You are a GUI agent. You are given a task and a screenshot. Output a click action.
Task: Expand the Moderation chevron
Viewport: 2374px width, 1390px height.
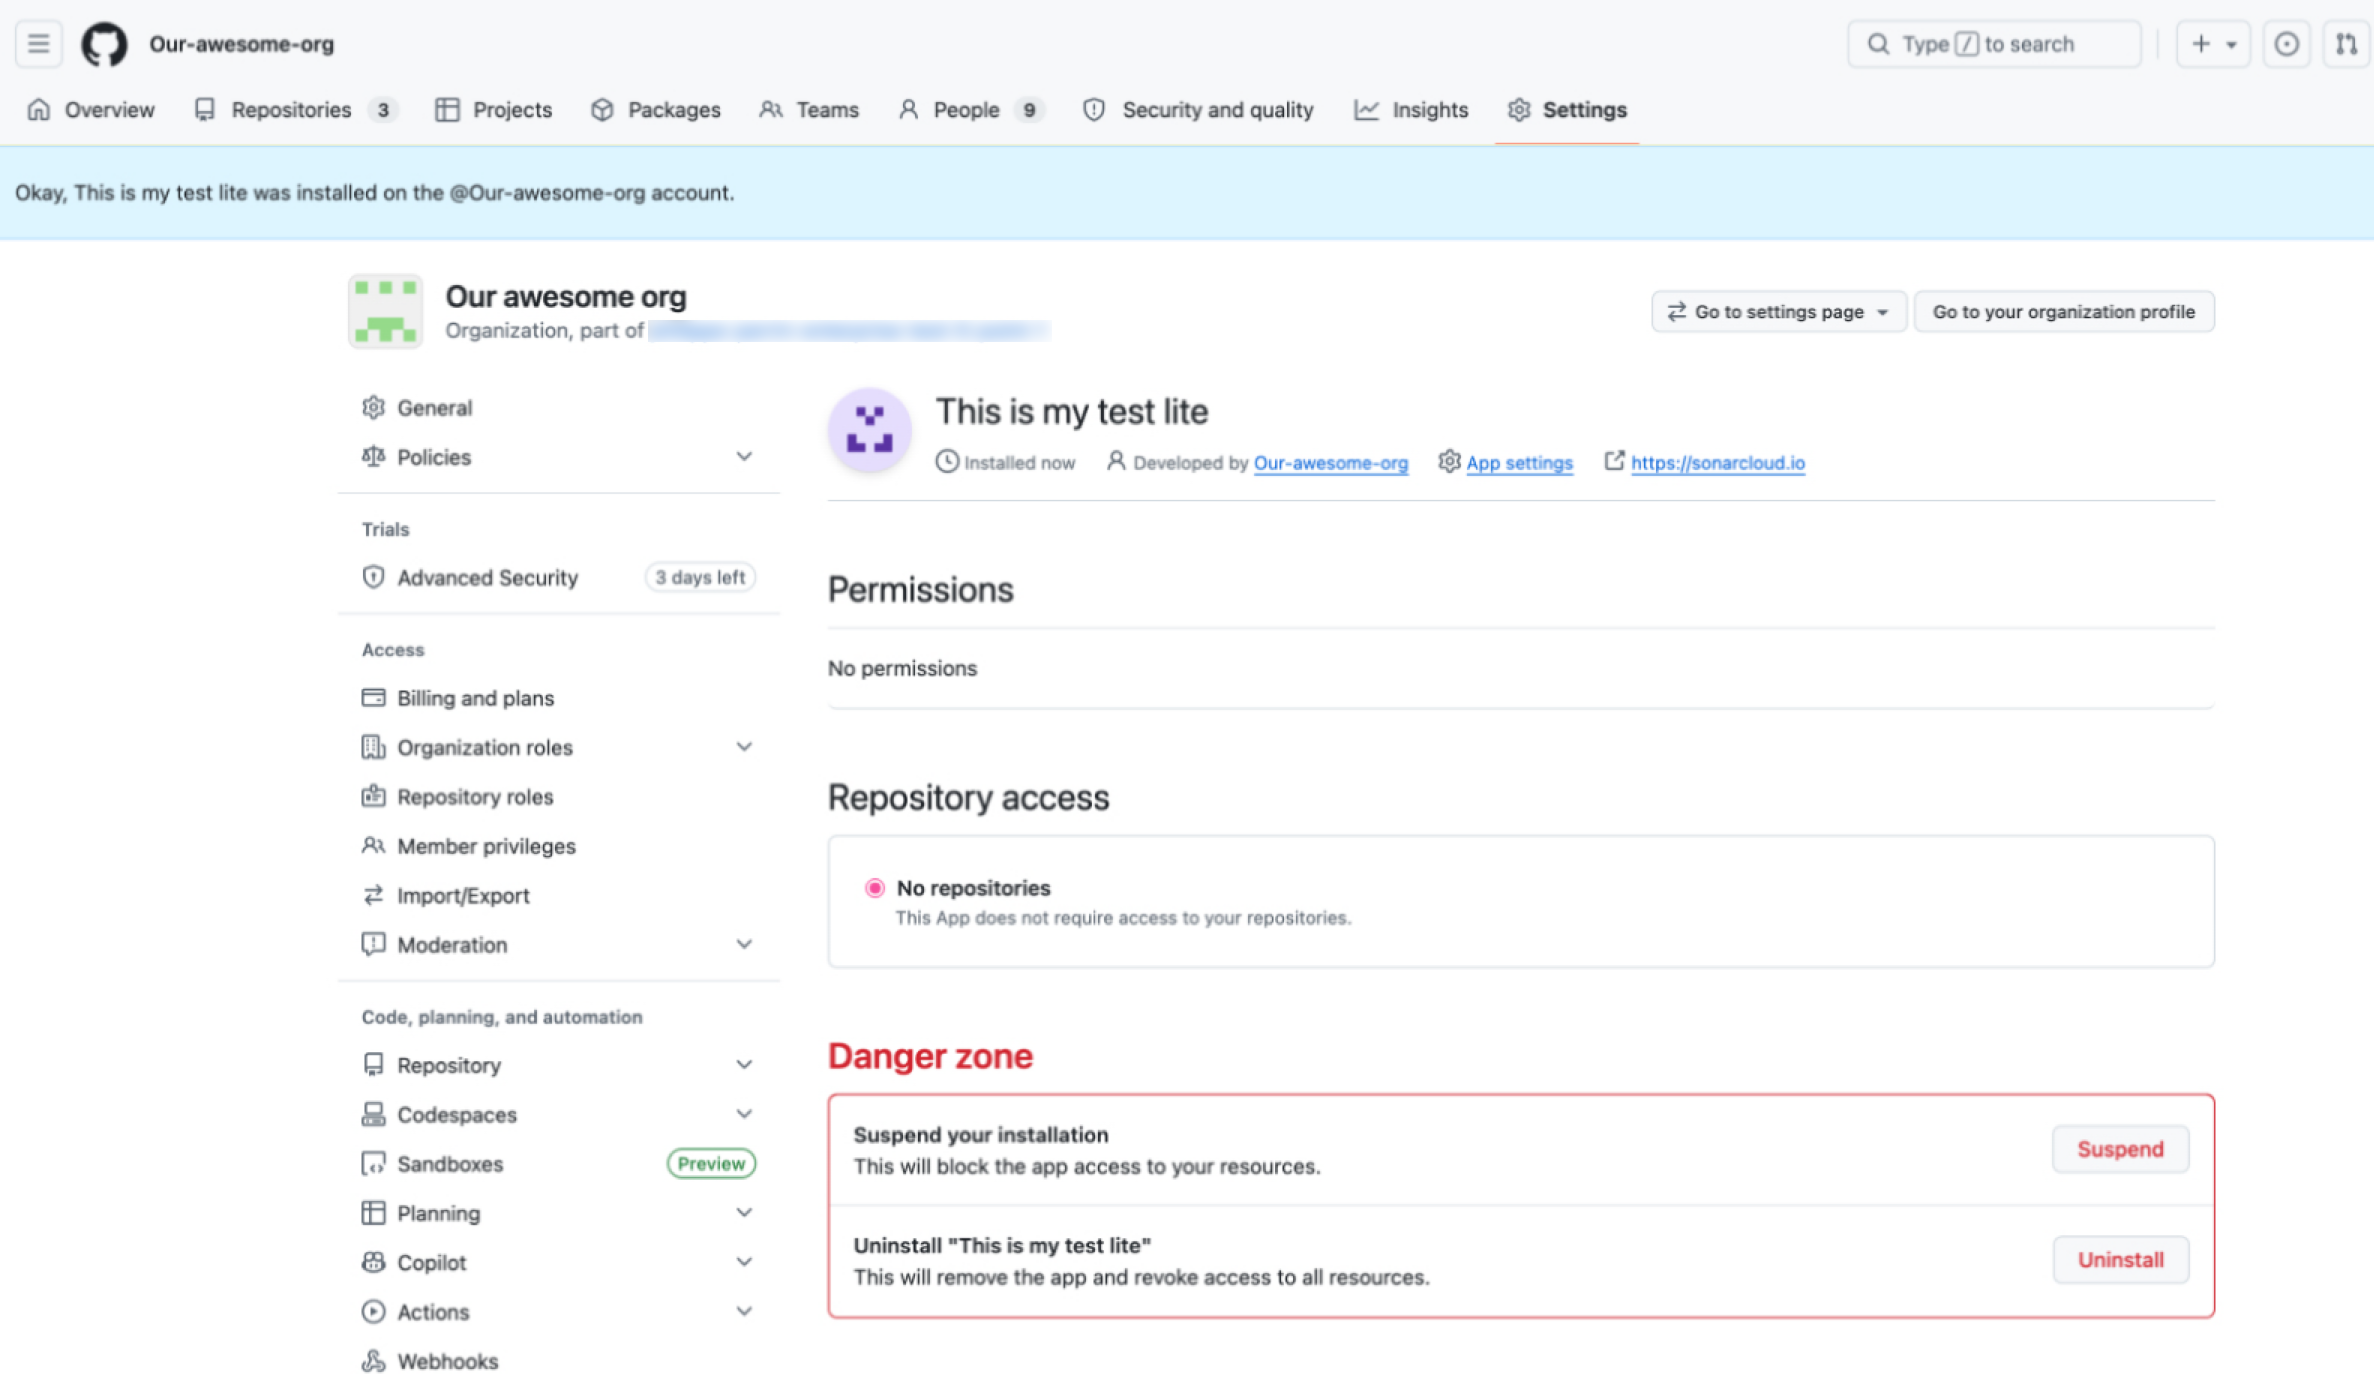[x=744, y=945]
